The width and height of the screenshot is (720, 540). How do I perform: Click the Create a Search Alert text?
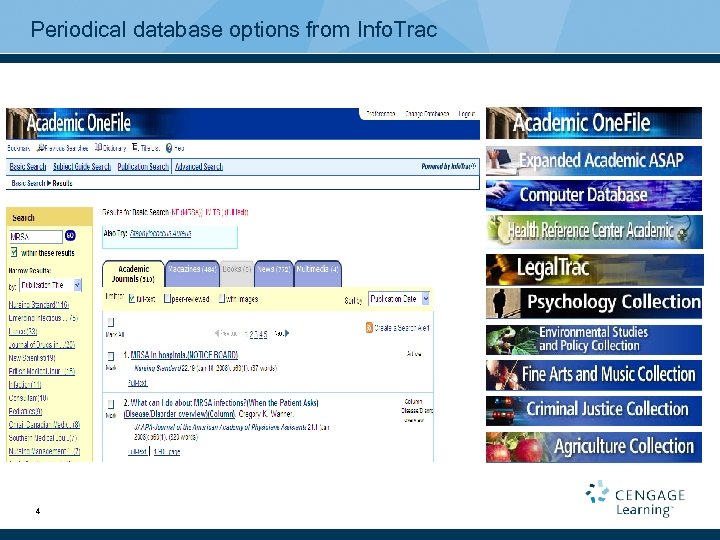(402, 328)
